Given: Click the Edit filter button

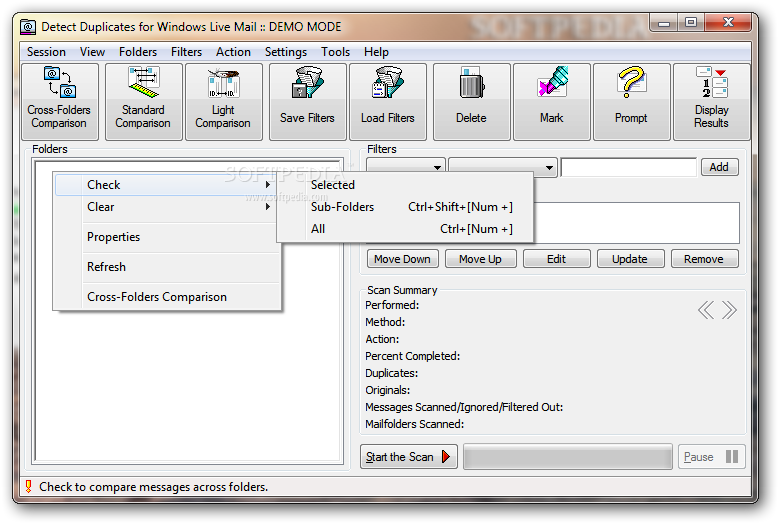Looking at the screenshot, I should tap(556, 259).
